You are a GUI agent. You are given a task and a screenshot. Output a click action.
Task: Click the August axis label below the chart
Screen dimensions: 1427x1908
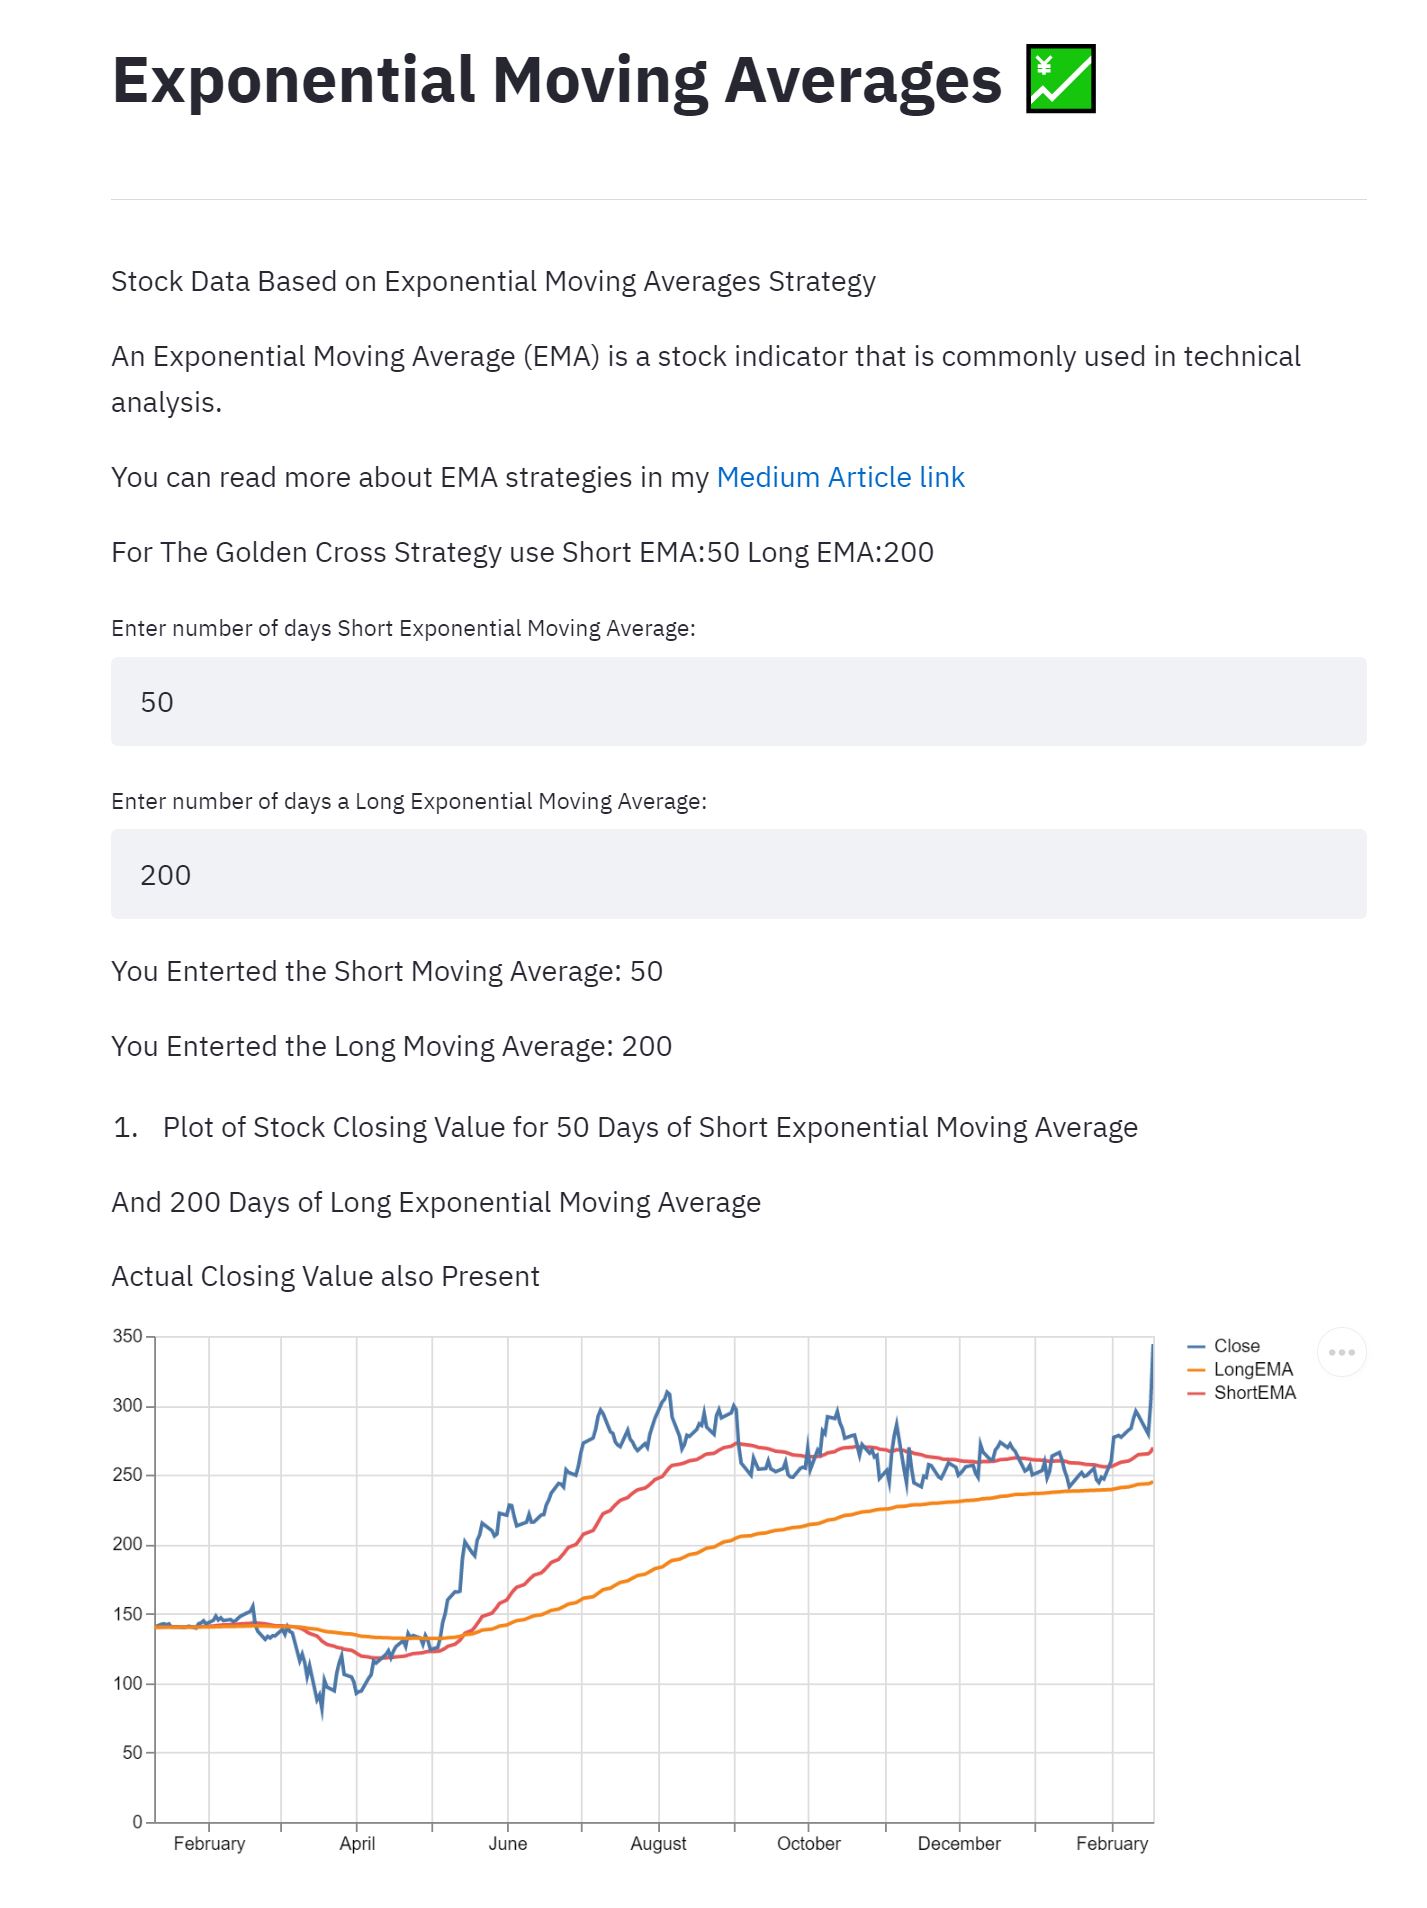659,1842
